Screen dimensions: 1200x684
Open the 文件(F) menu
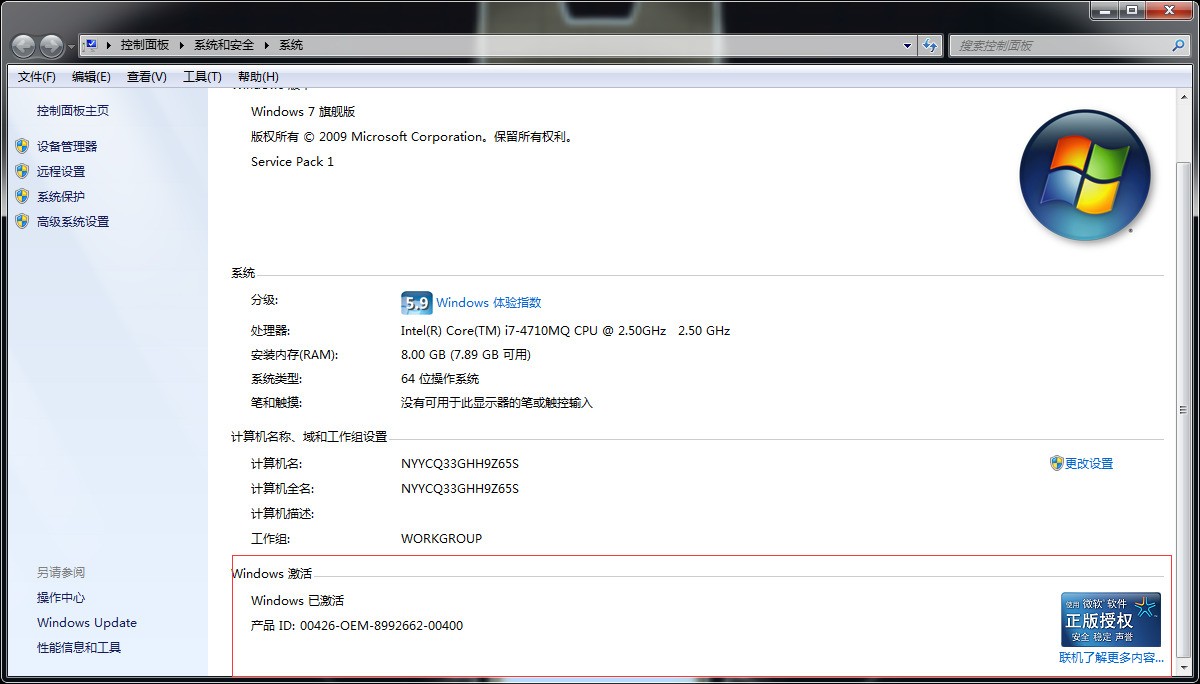(37, 77)
